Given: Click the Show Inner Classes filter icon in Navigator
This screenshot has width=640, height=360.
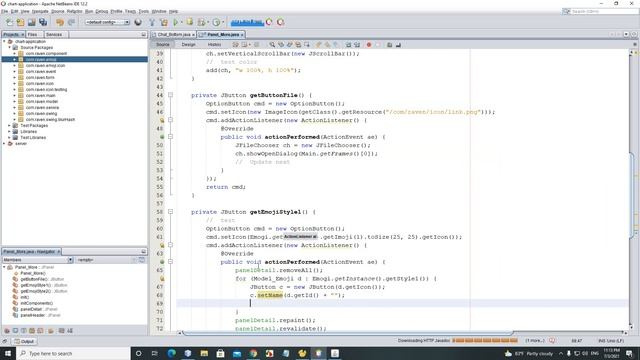Looking at the screenshot, I should point(40,331).
